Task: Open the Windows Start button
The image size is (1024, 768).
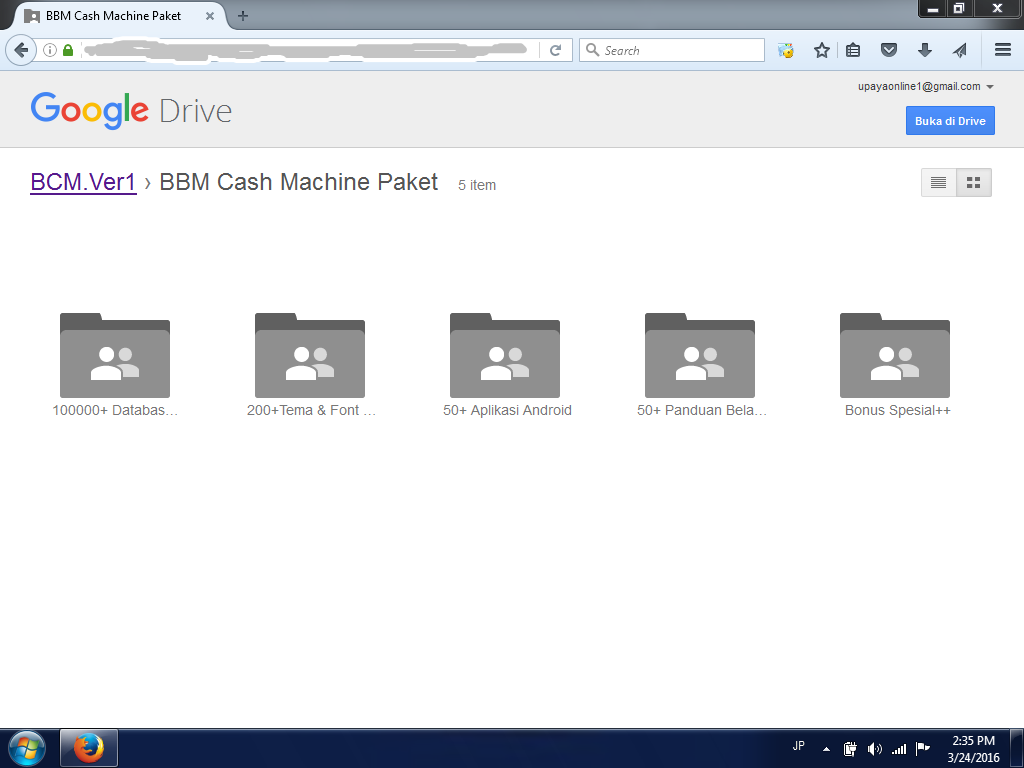Action: (x=27, y=748)
